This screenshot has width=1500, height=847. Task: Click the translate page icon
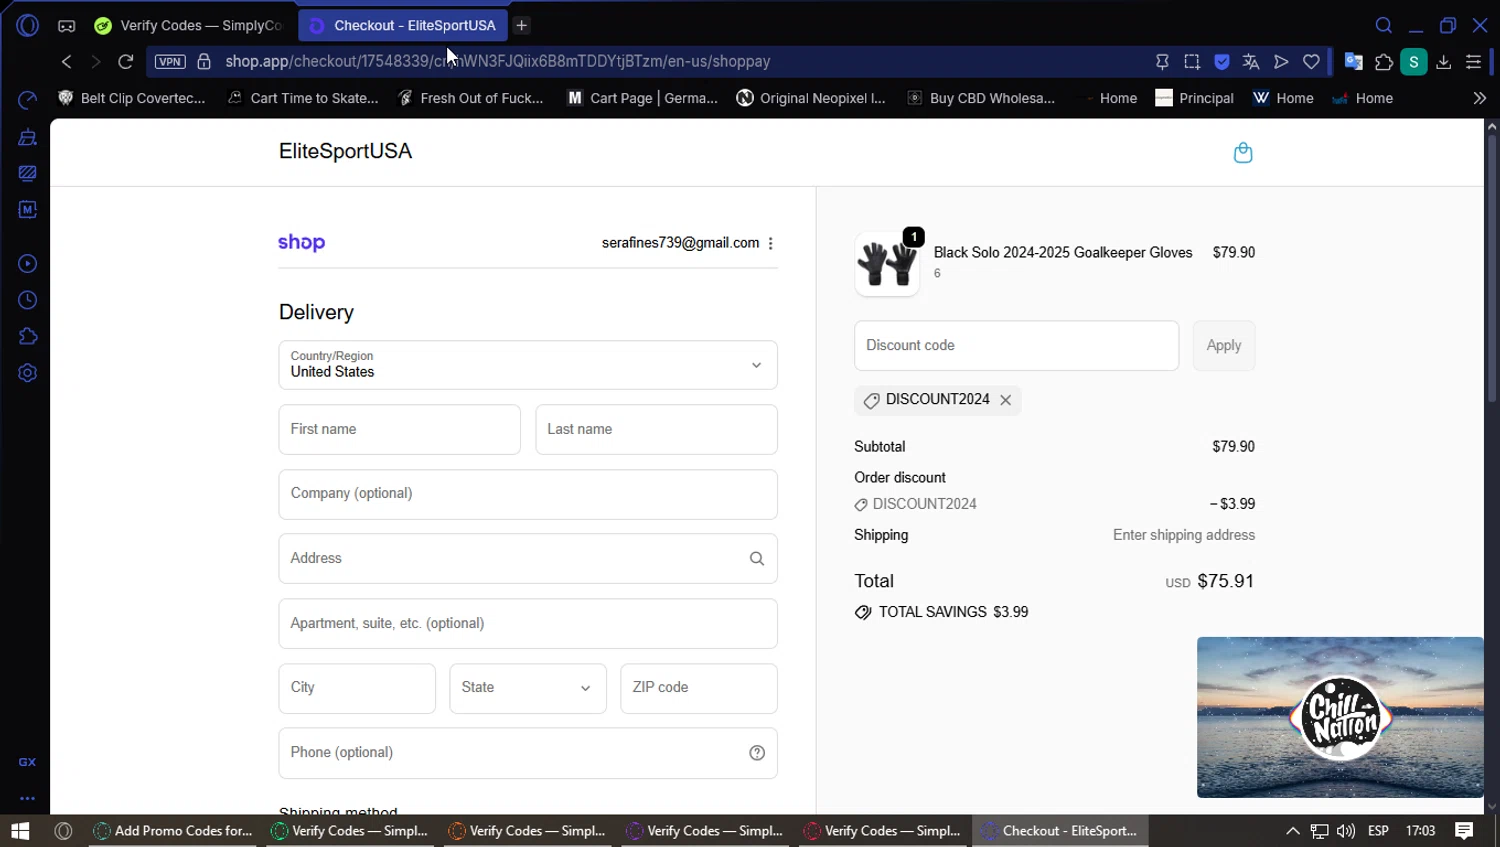tap(1251, 62)
